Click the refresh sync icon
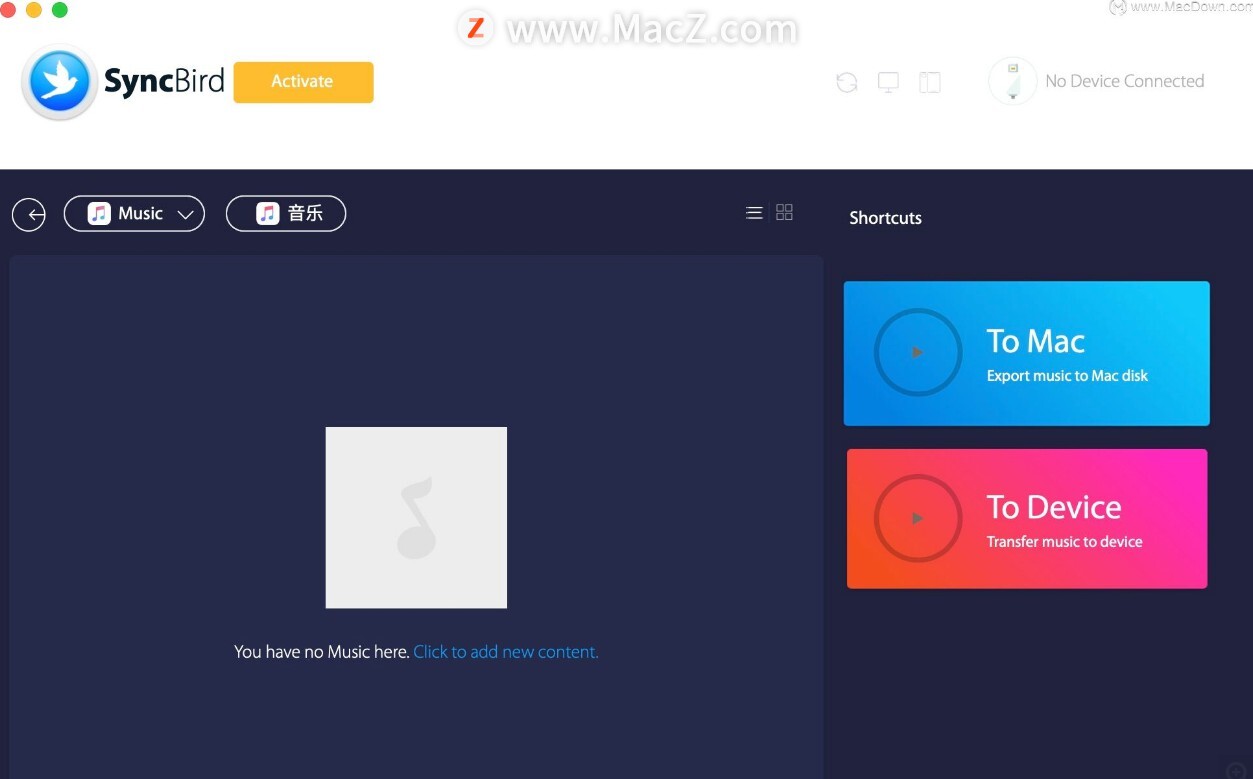The height and width of the screenshot is (779, 1253). tap(847, 83)
